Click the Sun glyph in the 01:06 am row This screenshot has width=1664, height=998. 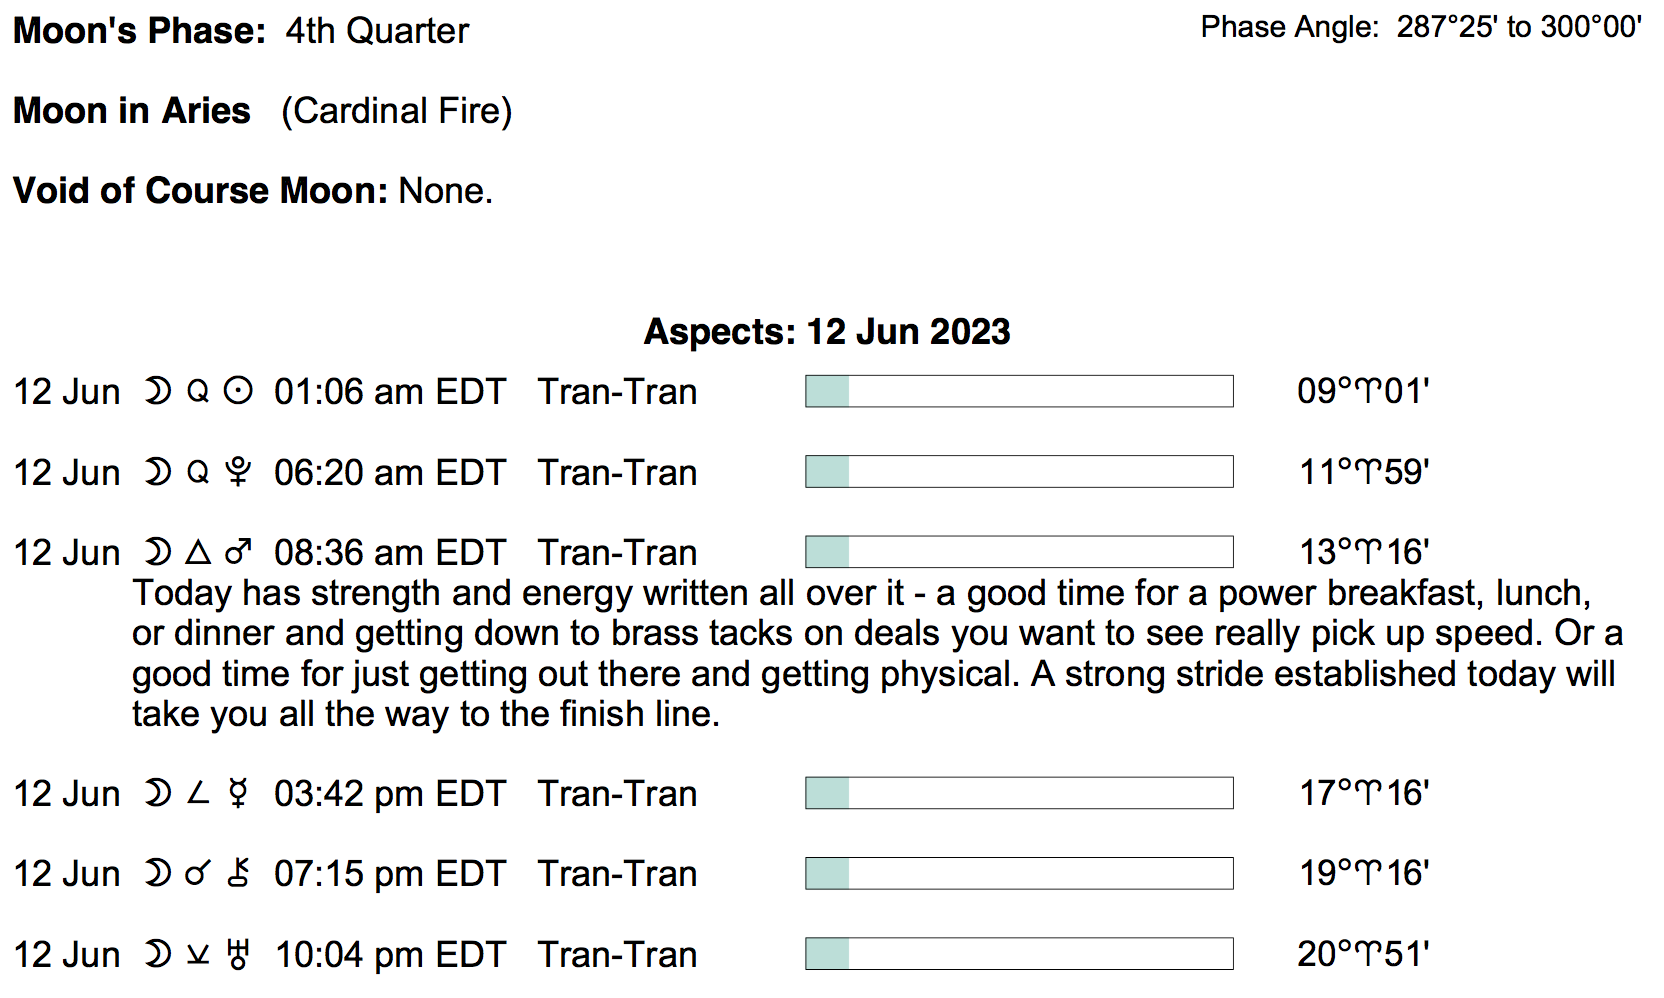(238, 391)
